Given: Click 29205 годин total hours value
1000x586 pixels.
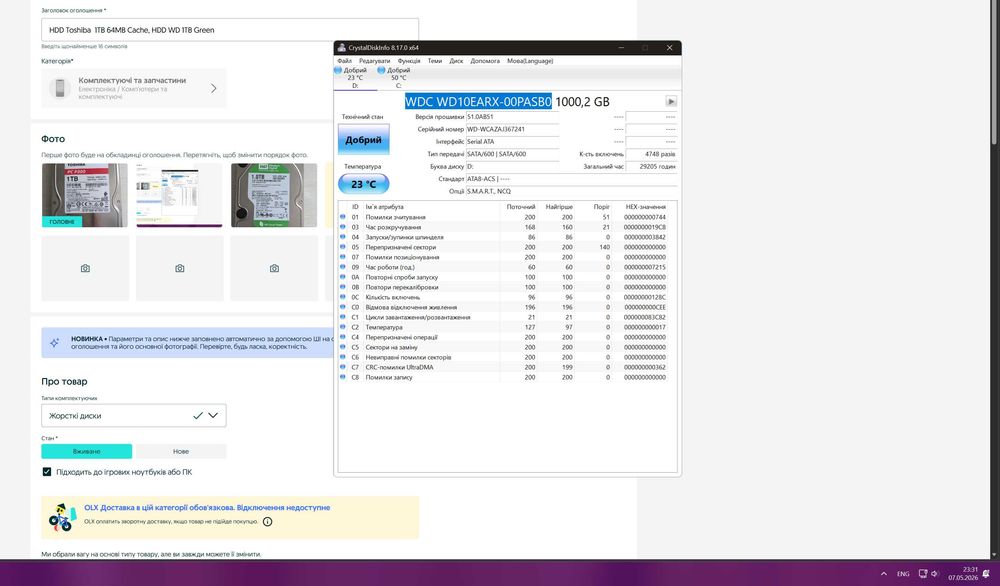Looking at the screenshot, I should click(651, 166).
